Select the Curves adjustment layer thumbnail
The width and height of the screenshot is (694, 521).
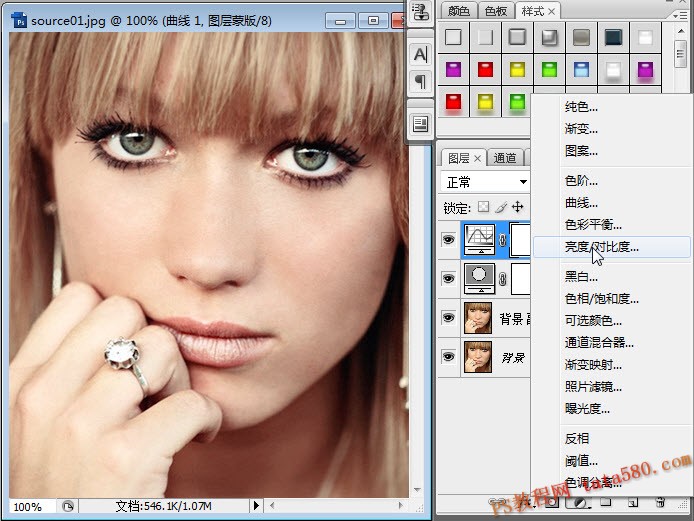[x=479, y=239]
